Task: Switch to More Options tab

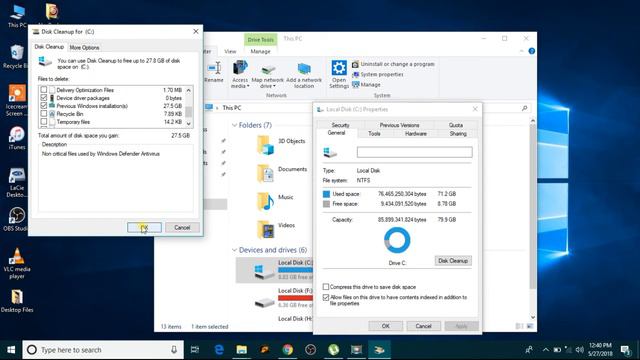Action: click(x=84, y=47)
